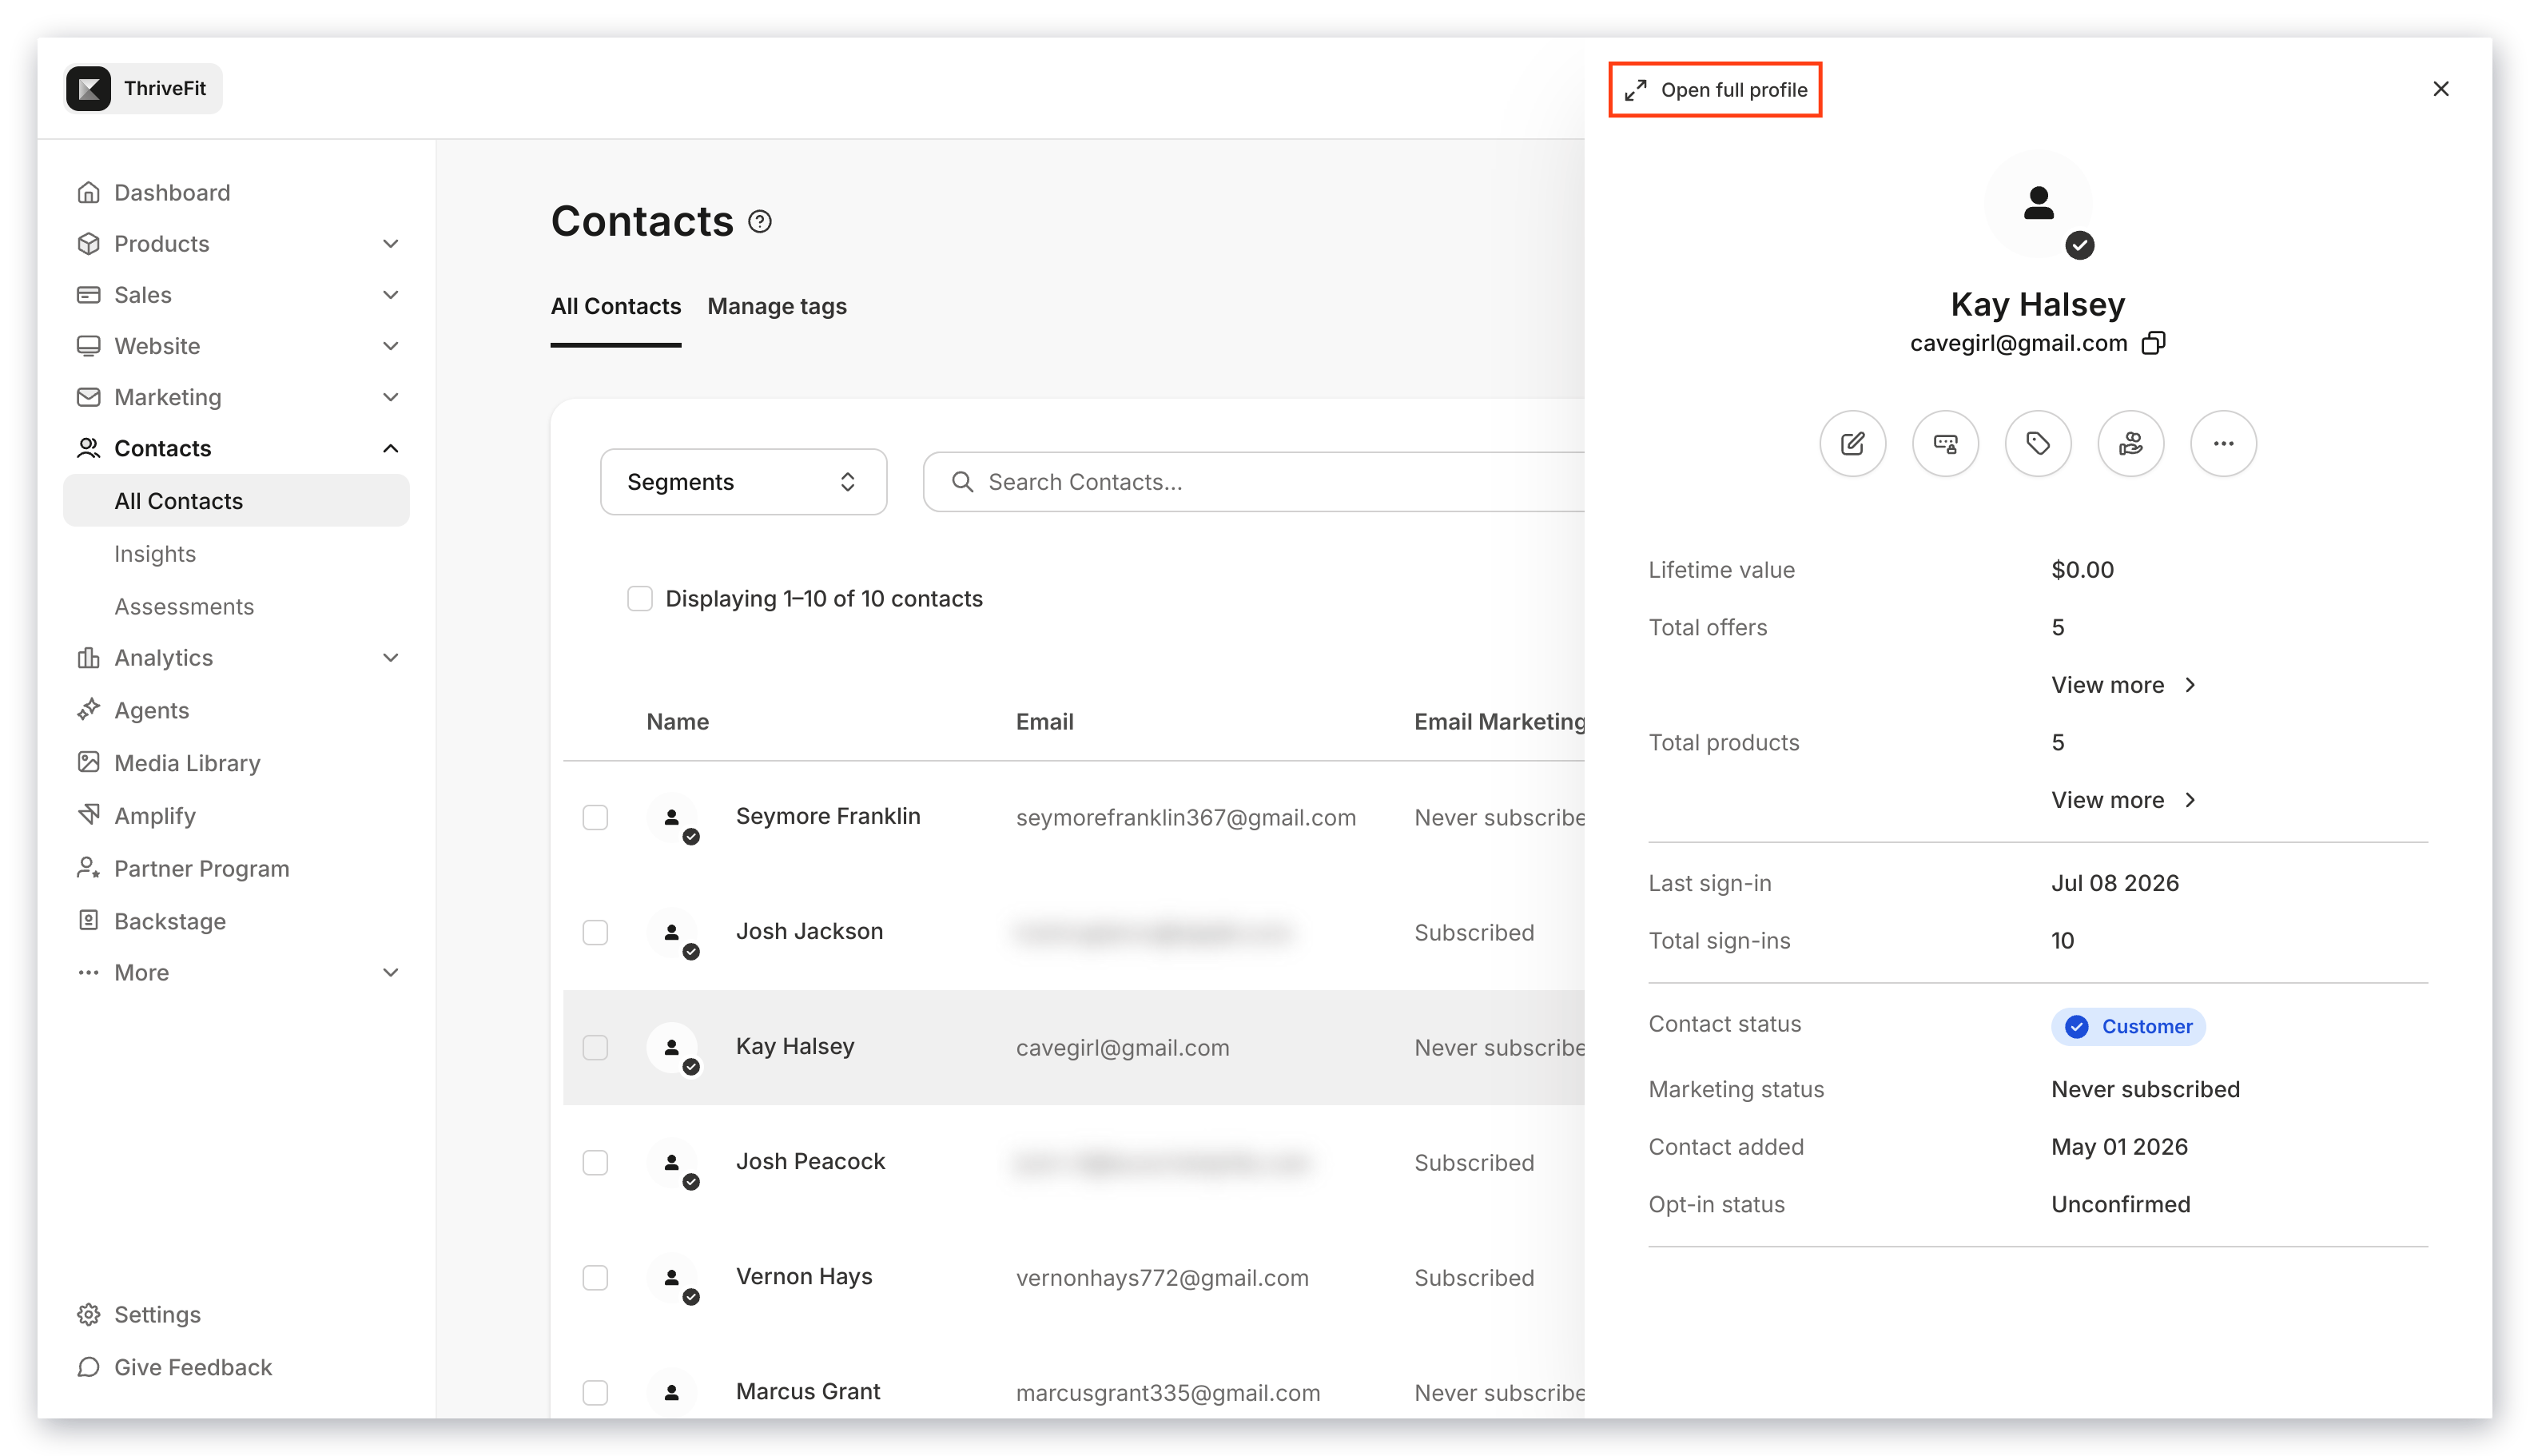
Task: Click the Give Feedback chat bubble icon
Action: point(89,1367)
